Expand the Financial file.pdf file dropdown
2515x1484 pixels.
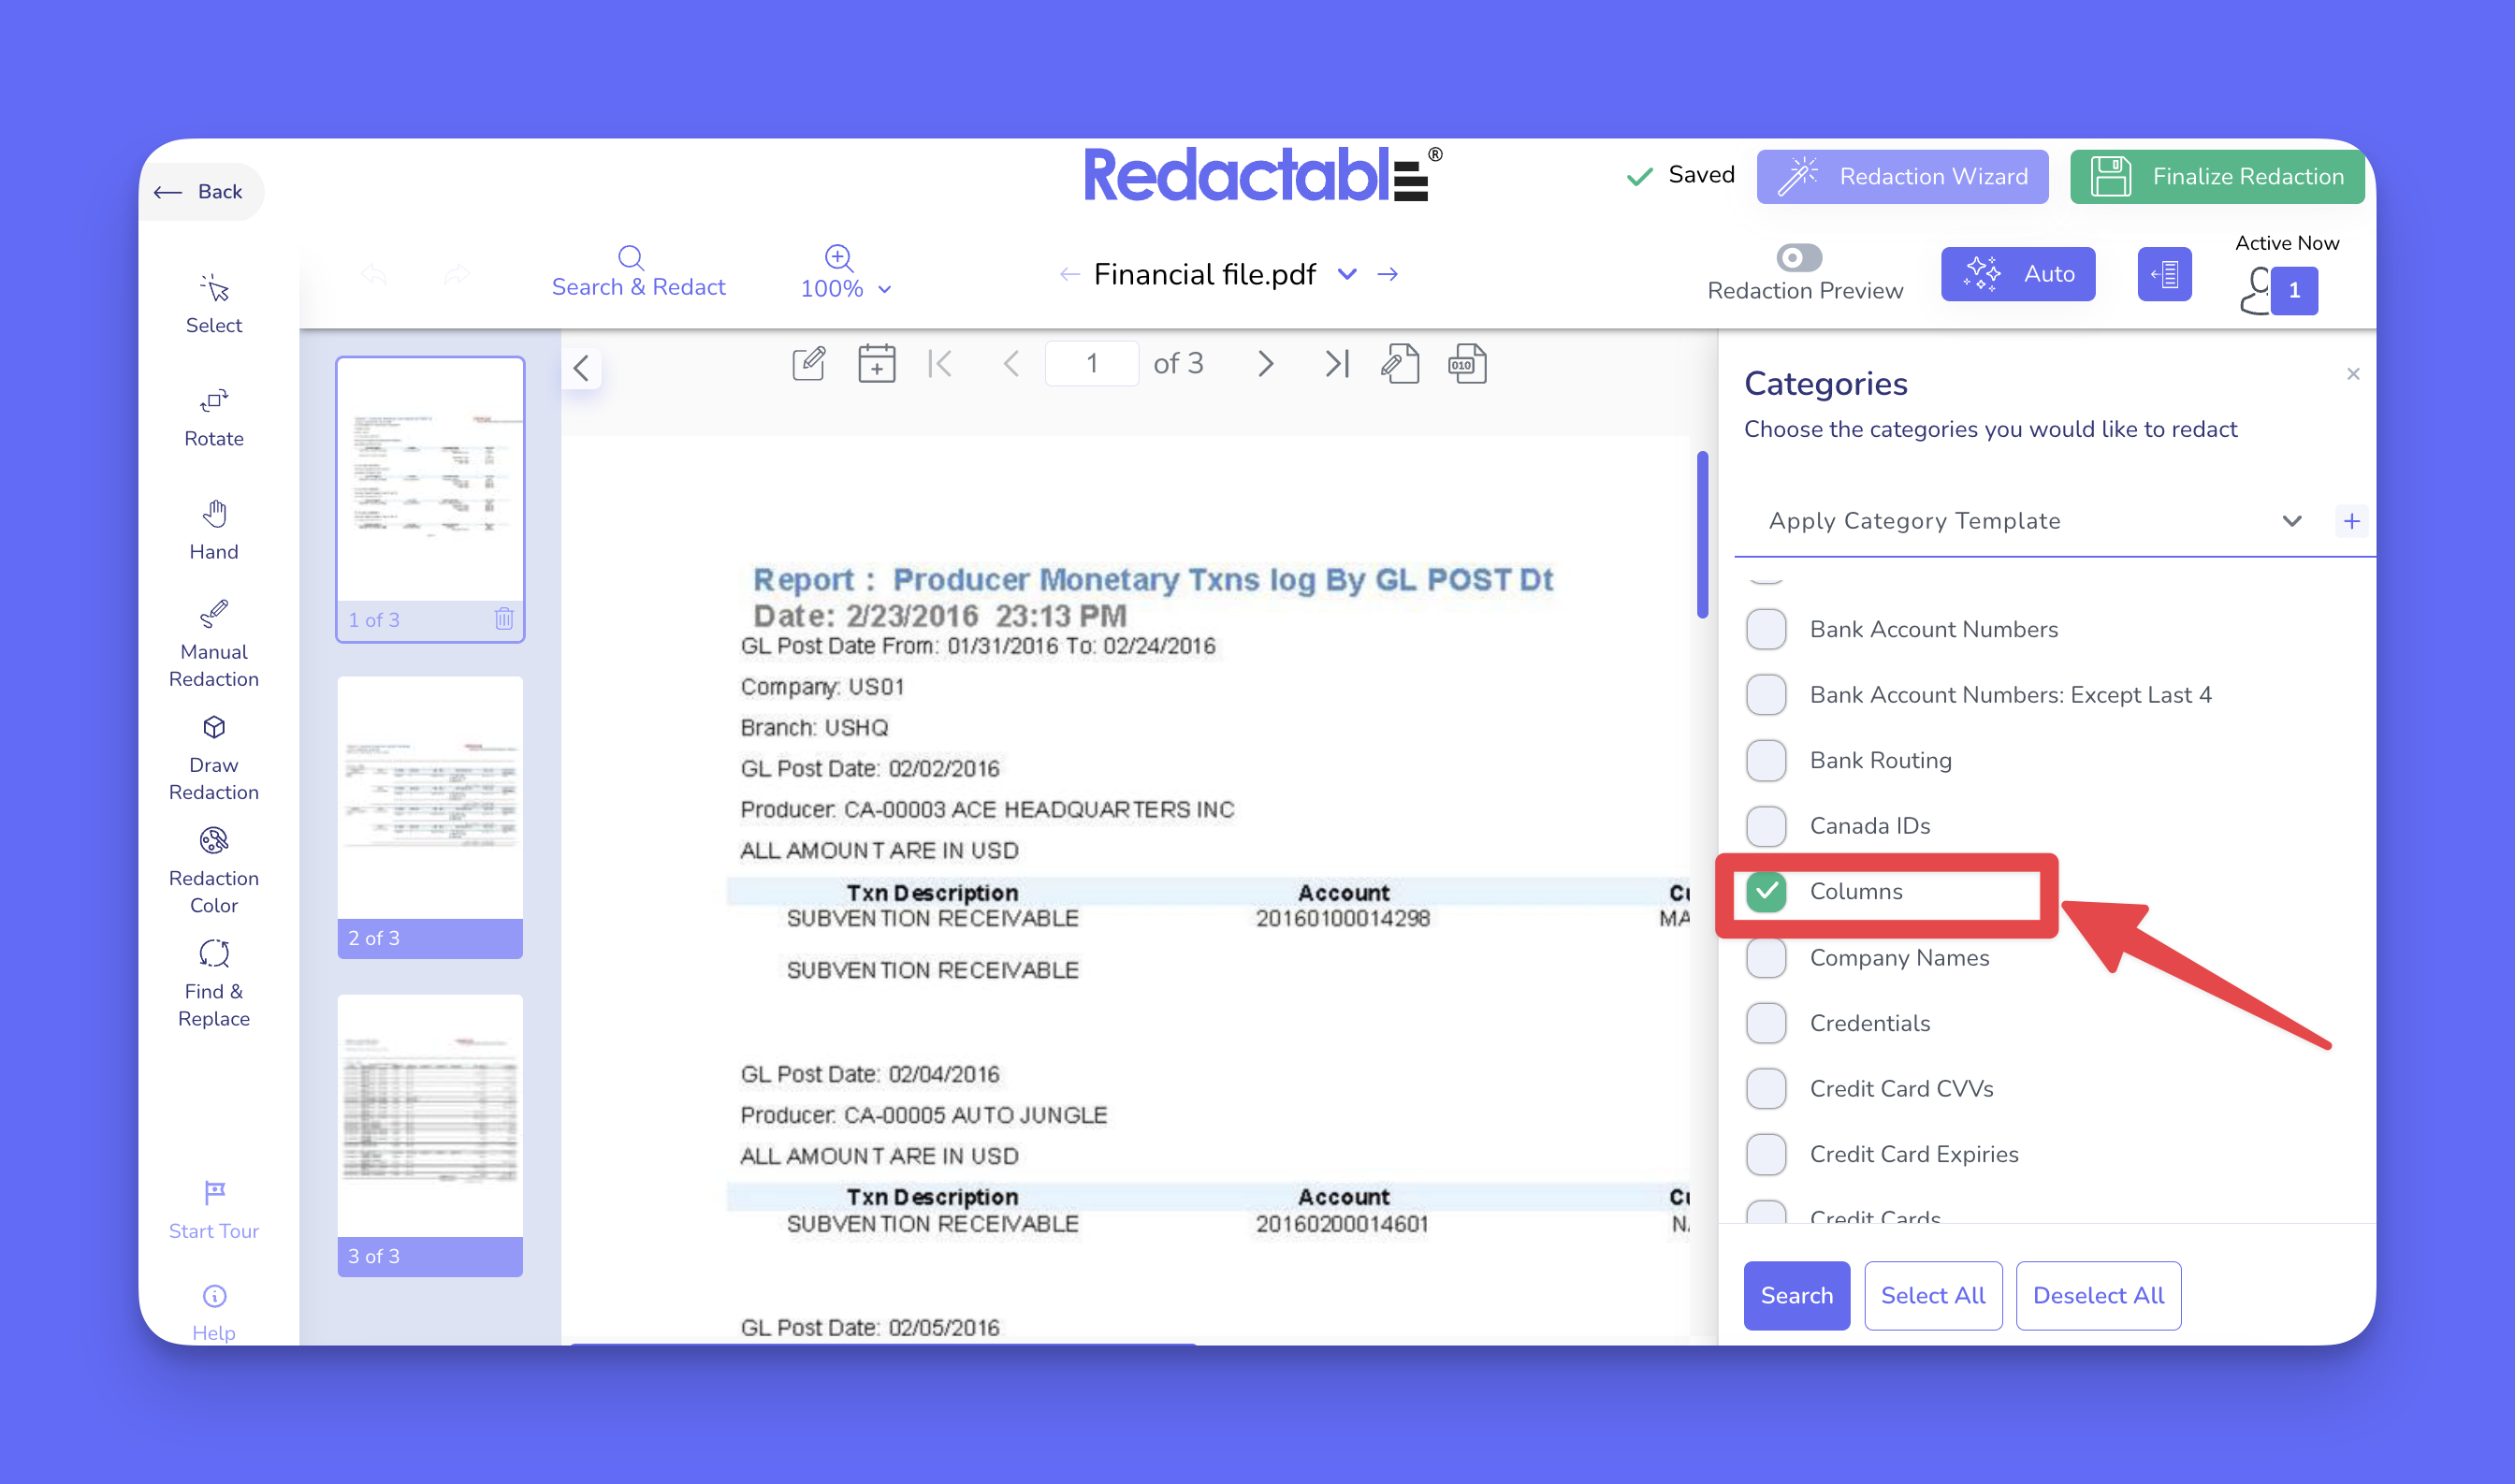pyautogui.click(x=1346, y=274)
